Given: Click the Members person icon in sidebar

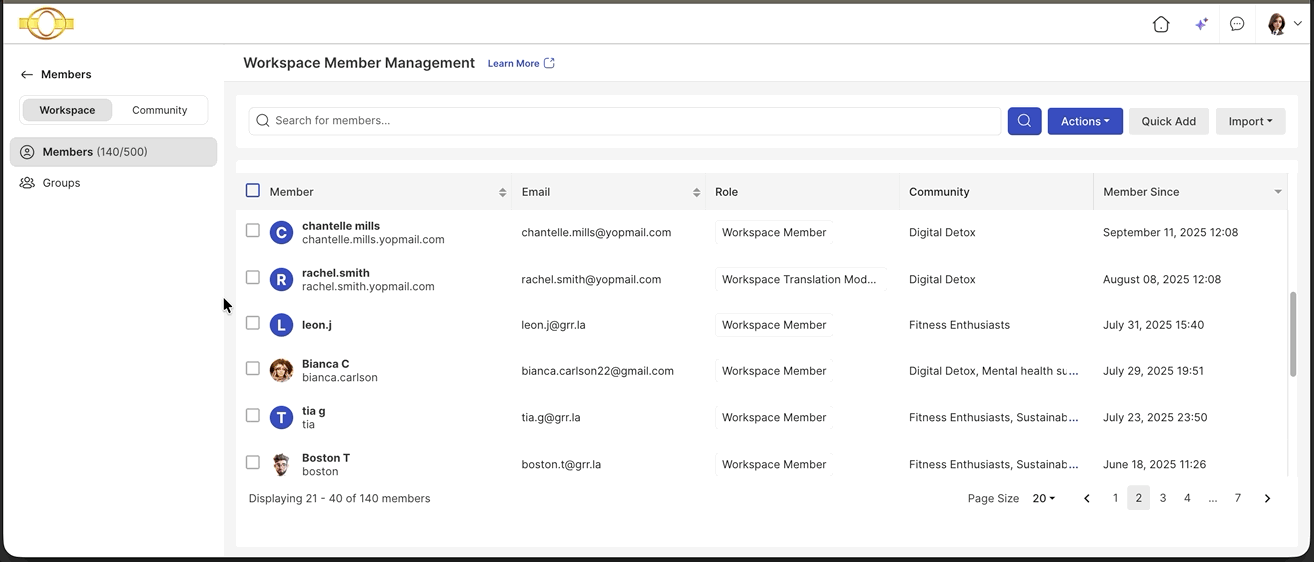Looking at the screenshot, I should click(x=27, y=152).
